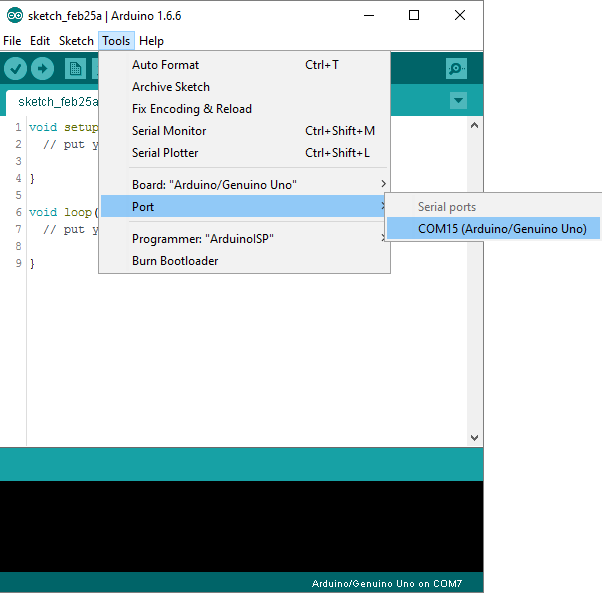This screenshot has width=604, height=594.
Task: Maximize the Arduino window
Action: (x=414, y=15)
